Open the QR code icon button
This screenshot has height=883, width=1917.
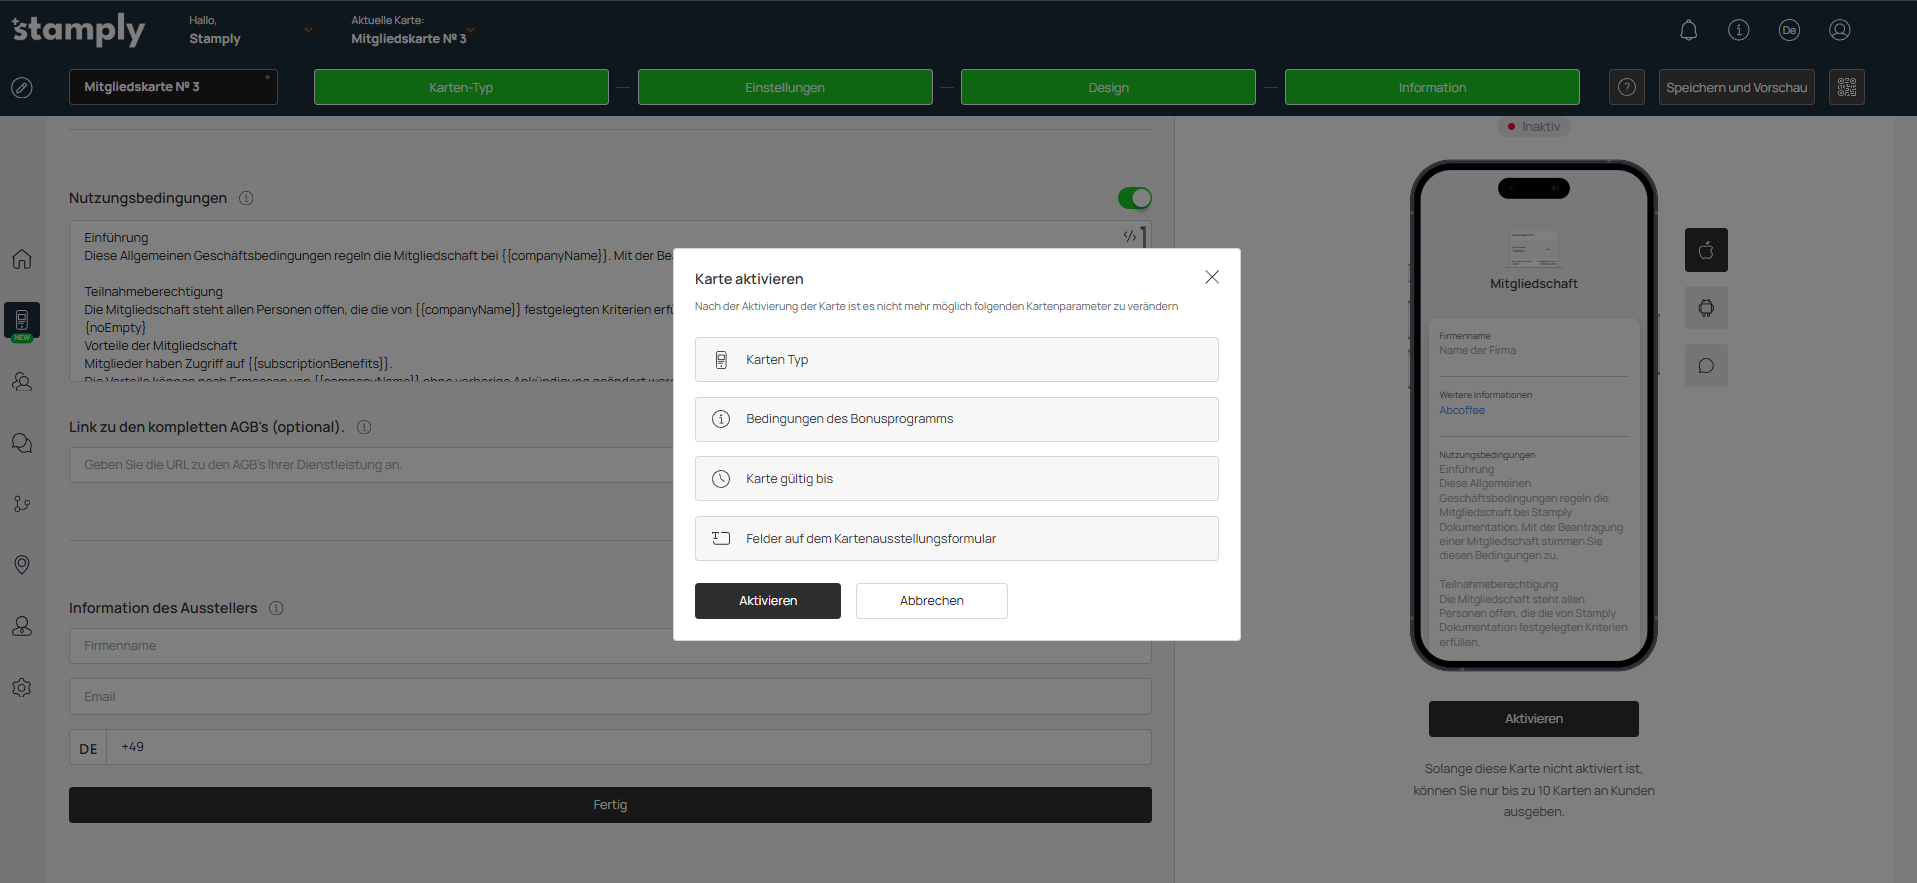tap(1846, 87)
